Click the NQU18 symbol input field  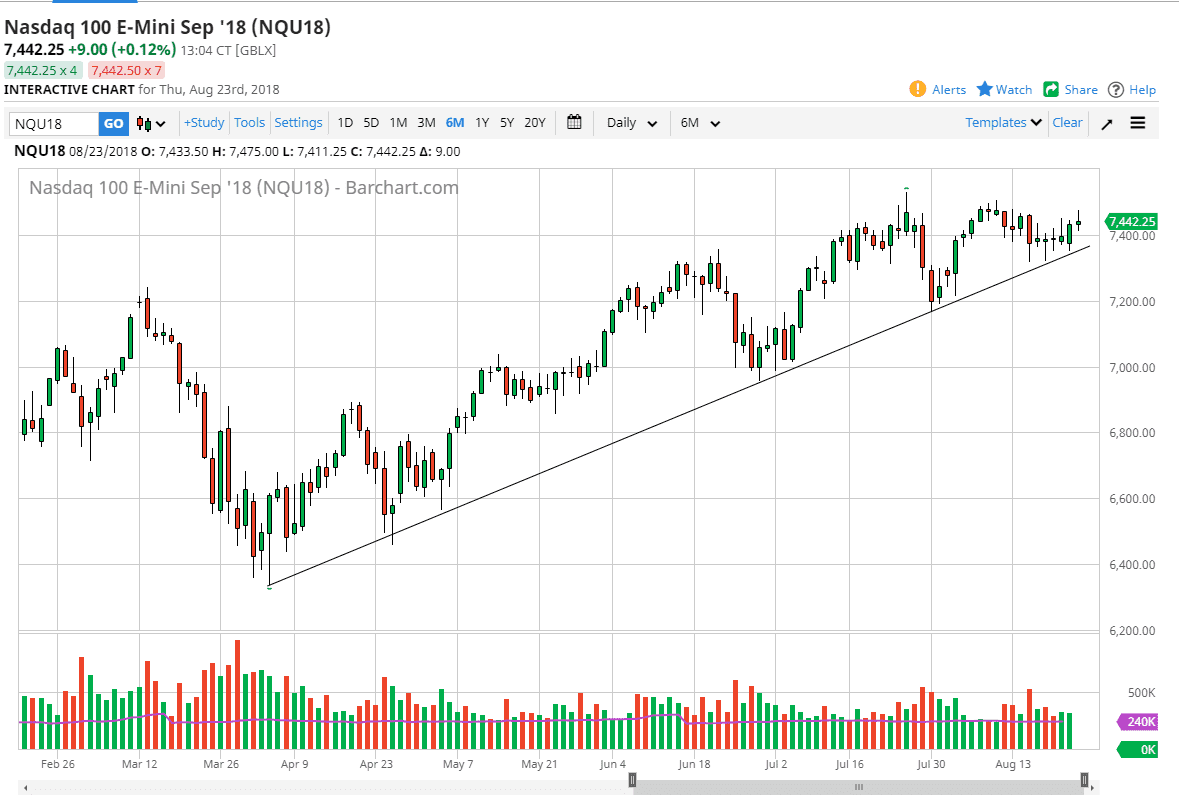coord(54,124)
